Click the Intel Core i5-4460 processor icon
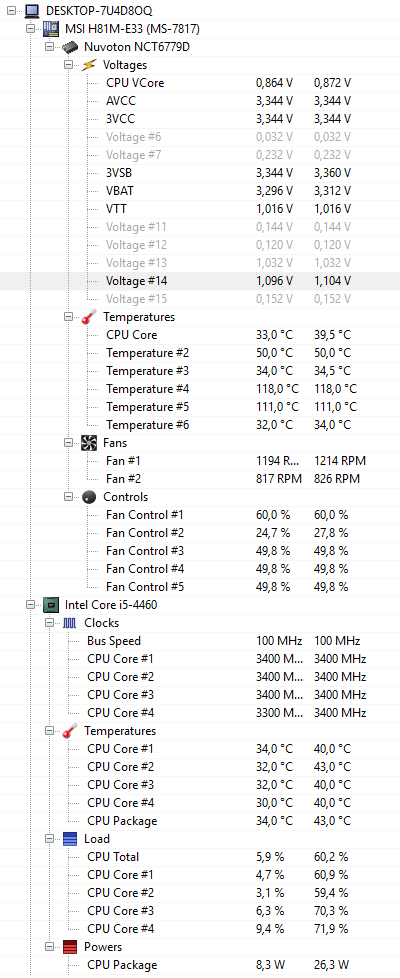The image size is (400, 978). [x=51, y=604]
